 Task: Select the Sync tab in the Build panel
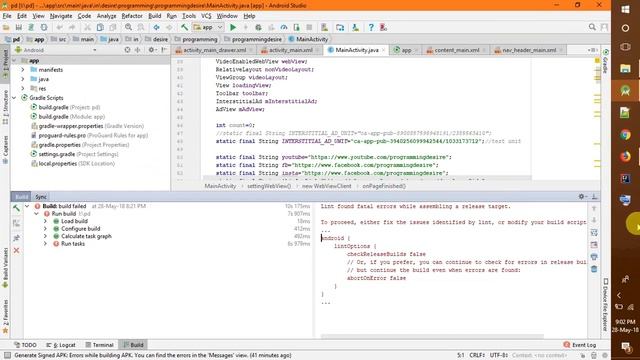[x=41, y=197]
